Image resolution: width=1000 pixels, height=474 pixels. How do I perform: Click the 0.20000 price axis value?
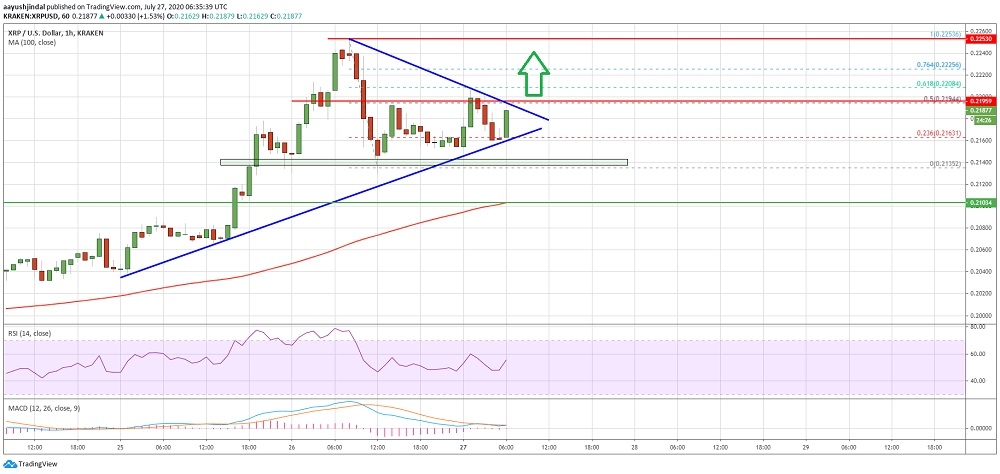980,315
